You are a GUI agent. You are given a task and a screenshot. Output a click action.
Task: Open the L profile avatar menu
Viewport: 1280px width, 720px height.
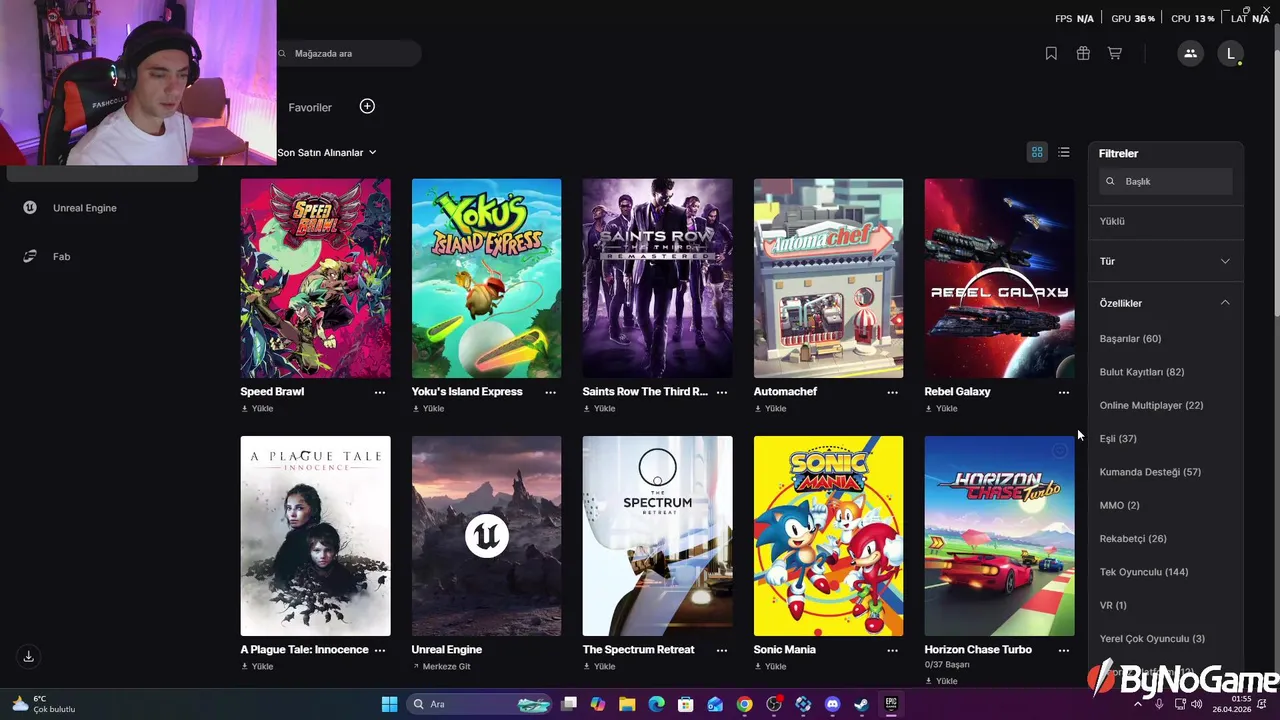1231,54
